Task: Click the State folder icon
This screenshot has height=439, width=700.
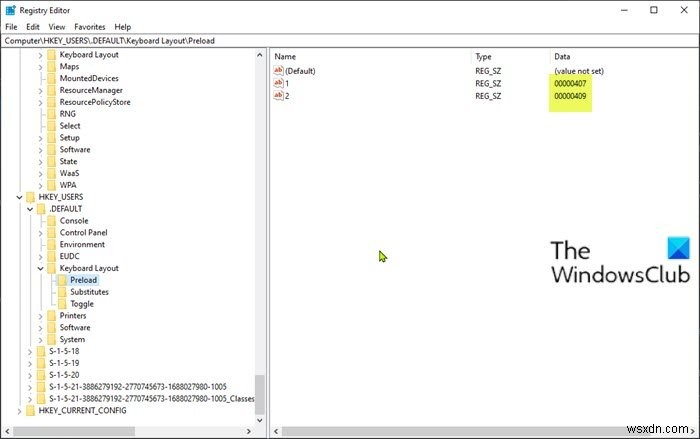Action: 52,161
